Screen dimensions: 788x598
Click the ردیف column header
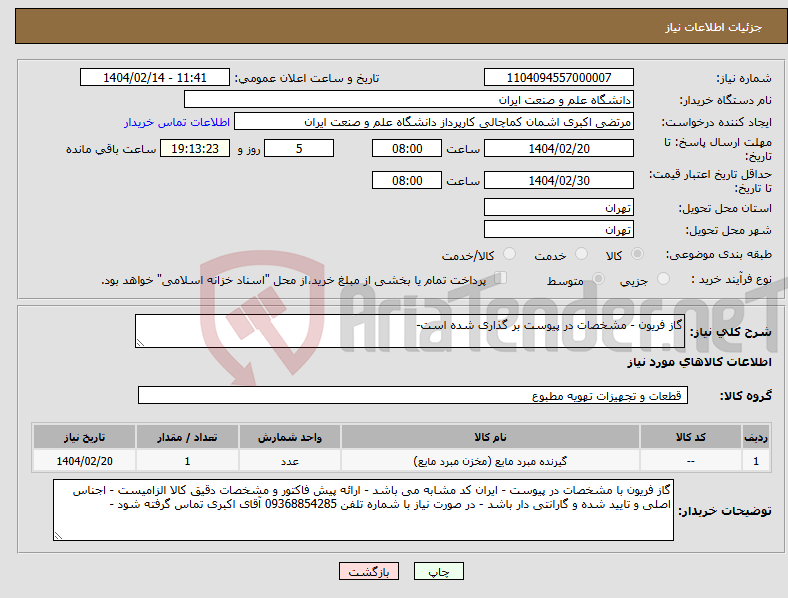[756, 437]
